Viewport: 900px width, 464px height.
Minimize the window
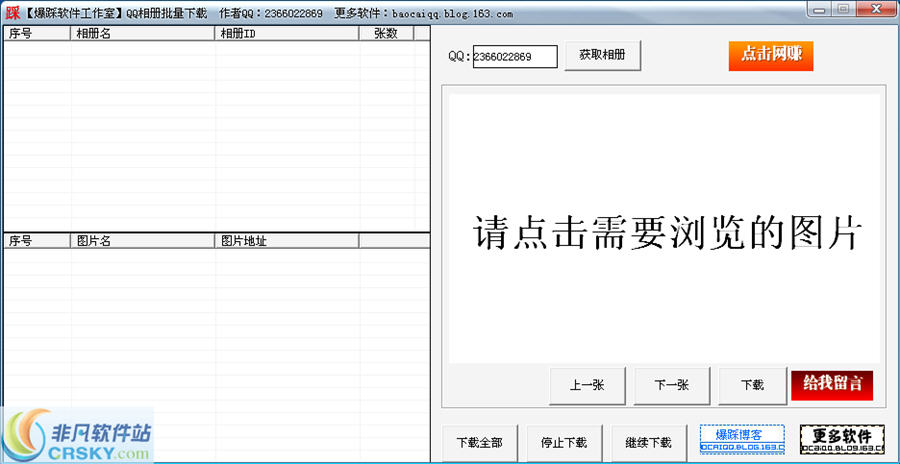[x=818, y=9]
